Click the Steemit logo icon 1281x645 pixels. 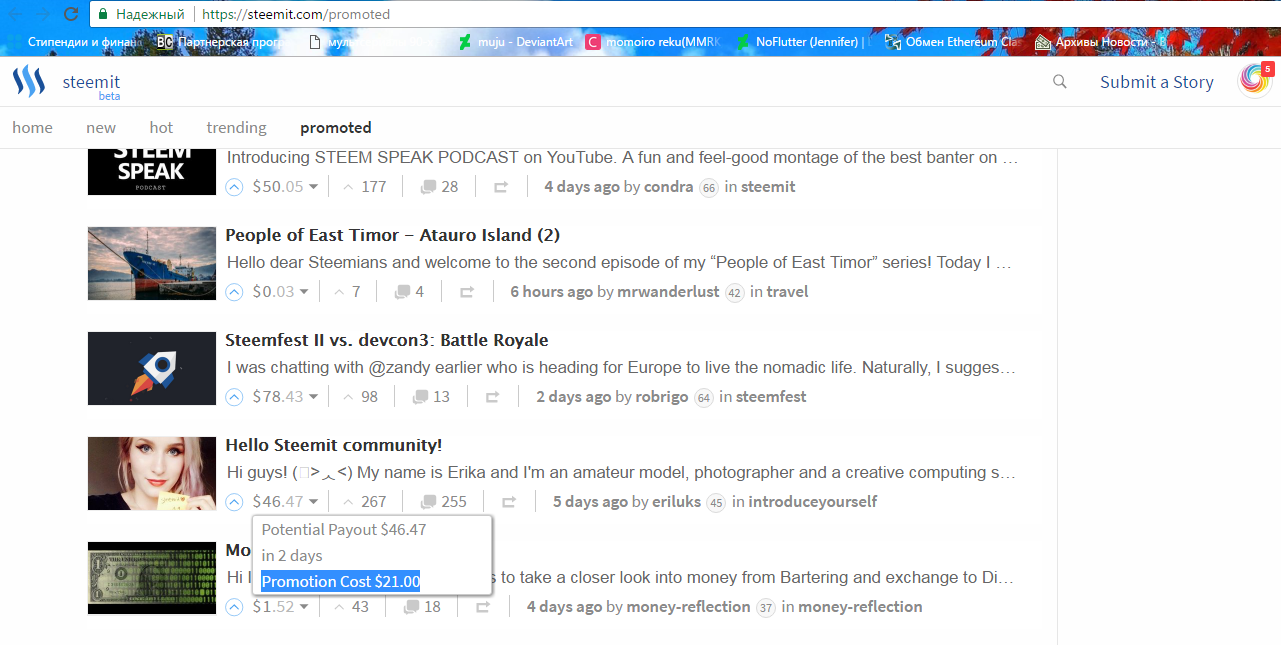[29, 82]
